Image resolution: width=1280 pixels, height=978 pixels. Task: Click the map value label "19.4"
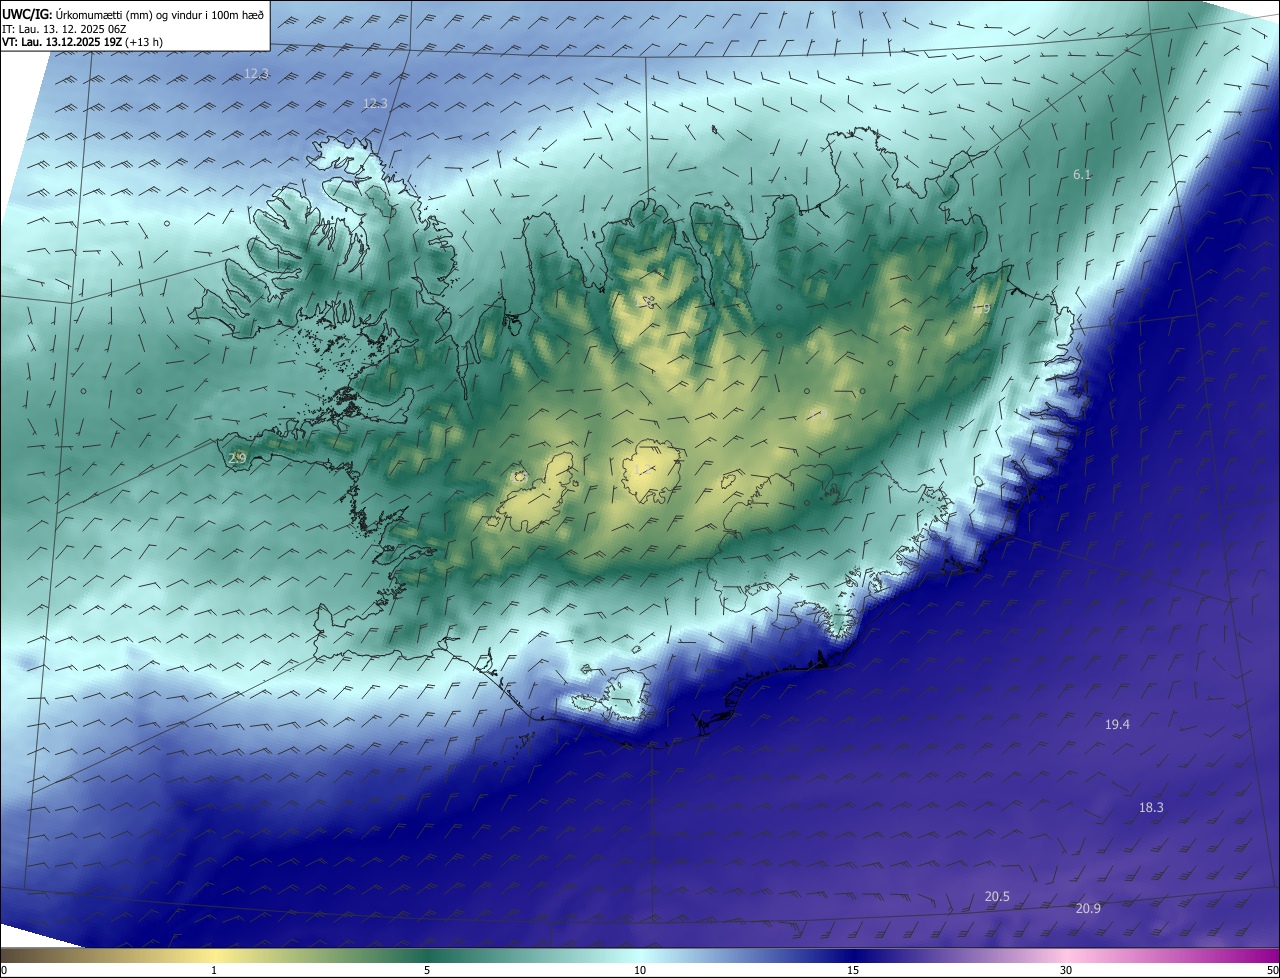pos(1117,724)
